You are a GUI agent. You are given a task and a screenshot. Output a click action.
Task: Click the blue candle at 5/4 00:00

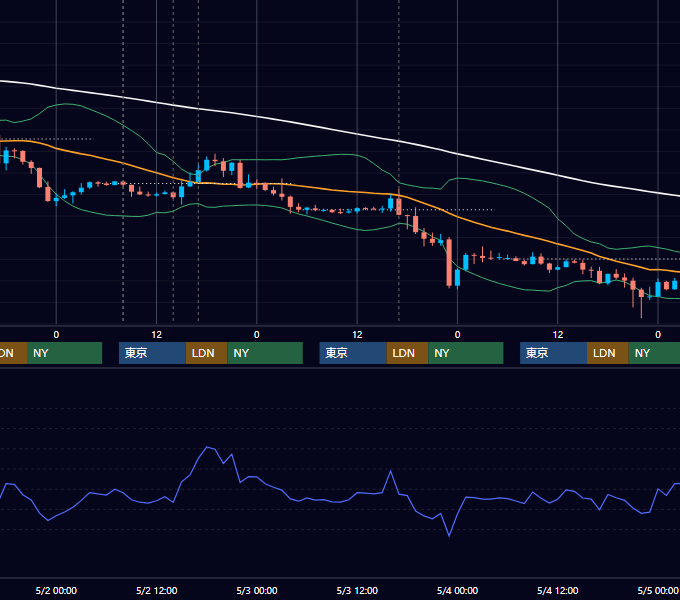pos(457,277)
